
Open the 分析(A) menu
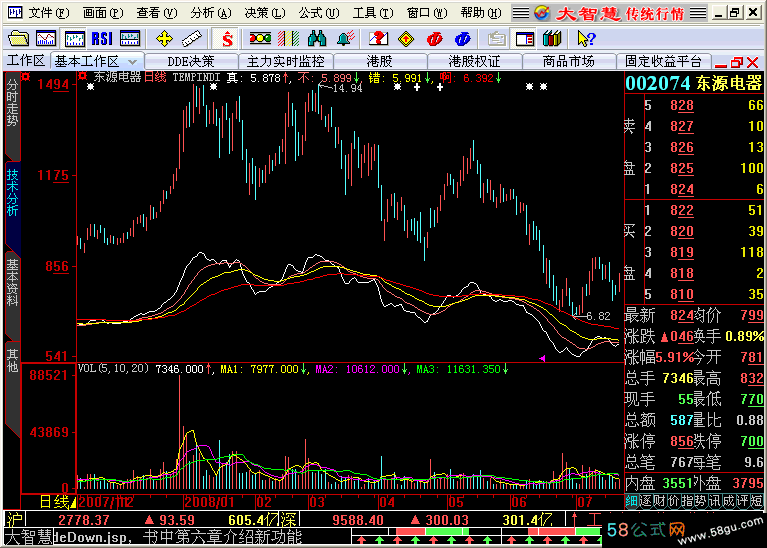pos(211,13)
